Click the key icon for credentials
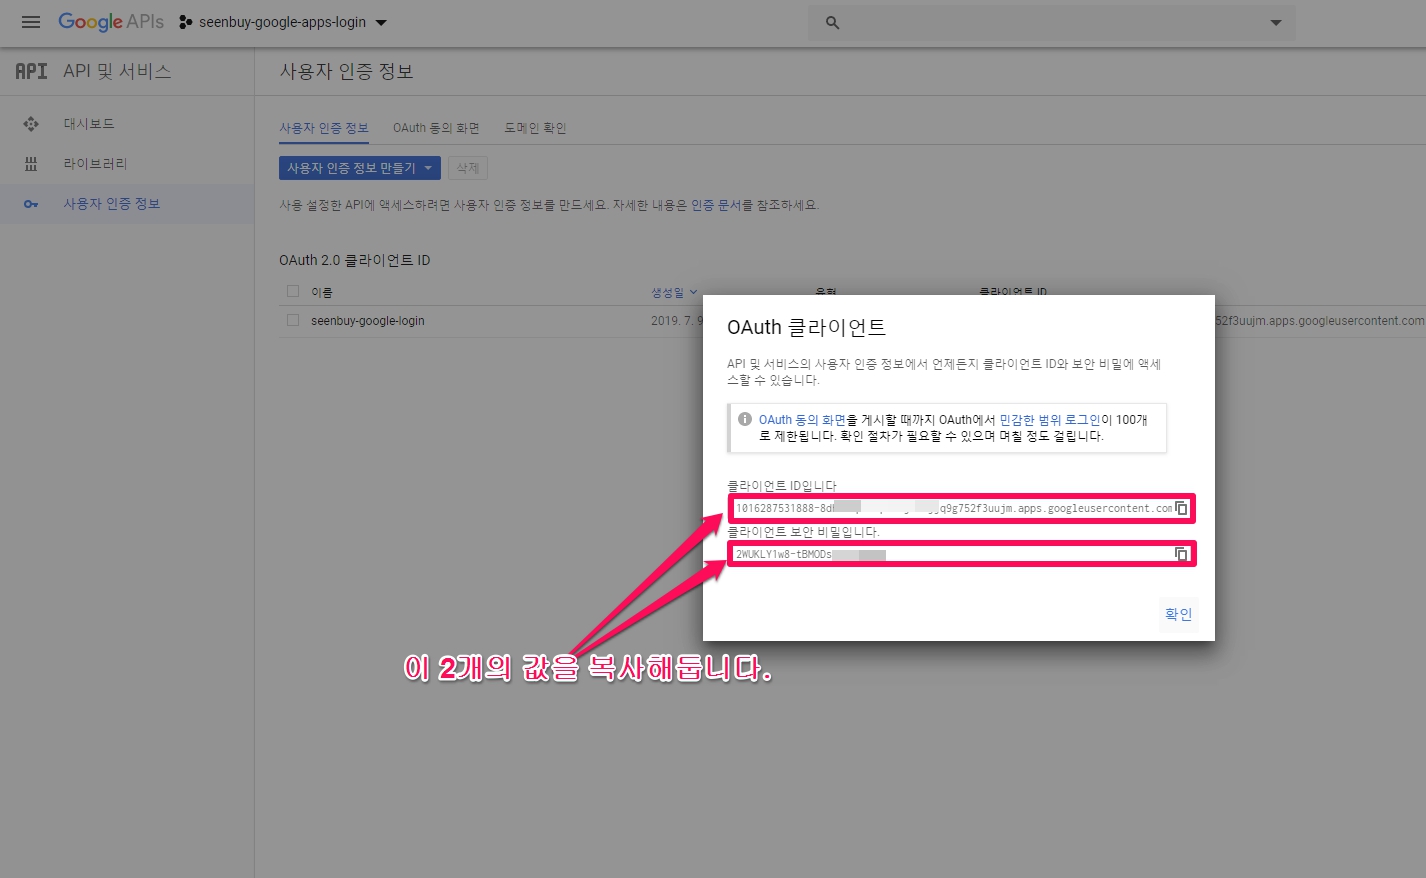Image resolution: width=1426 pixels, height=878 pixels. 31,204
